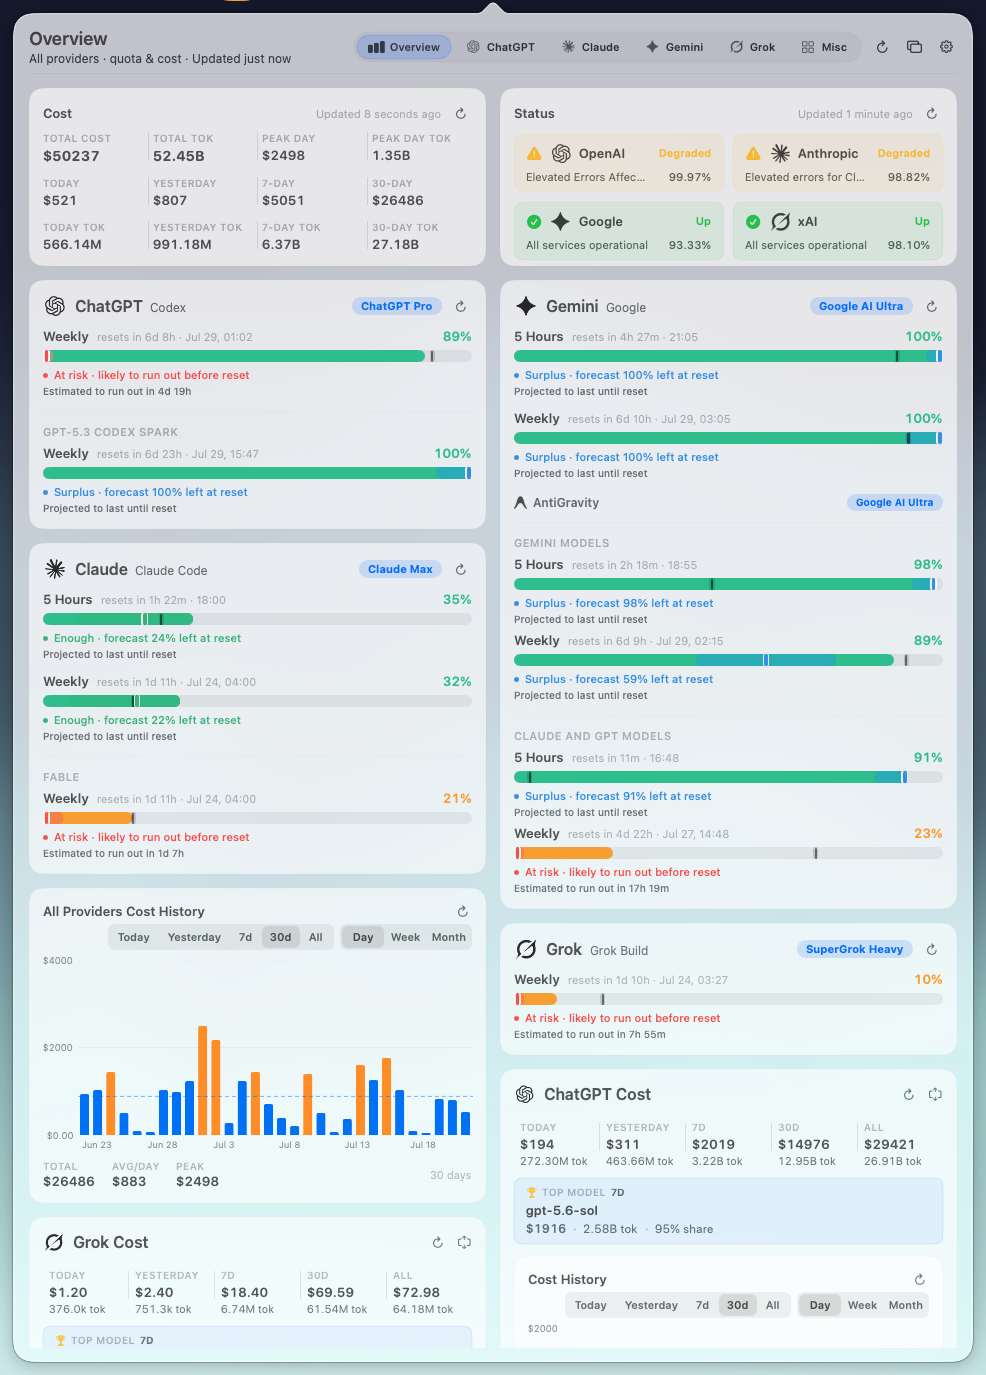Click the SuperGrok Heavy plan badge
Screen dimensions: 986x1375
point(854,949)
